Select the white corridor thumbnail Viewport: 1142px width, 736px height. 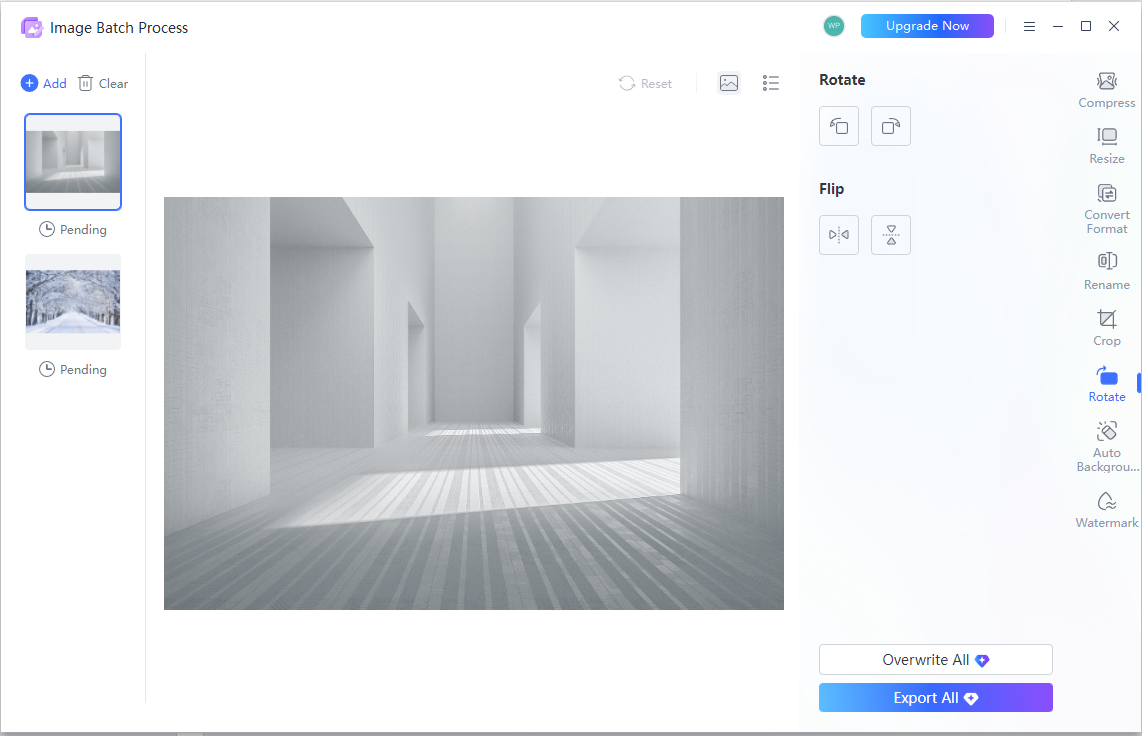pyautogui.click(x=73, y=162)
